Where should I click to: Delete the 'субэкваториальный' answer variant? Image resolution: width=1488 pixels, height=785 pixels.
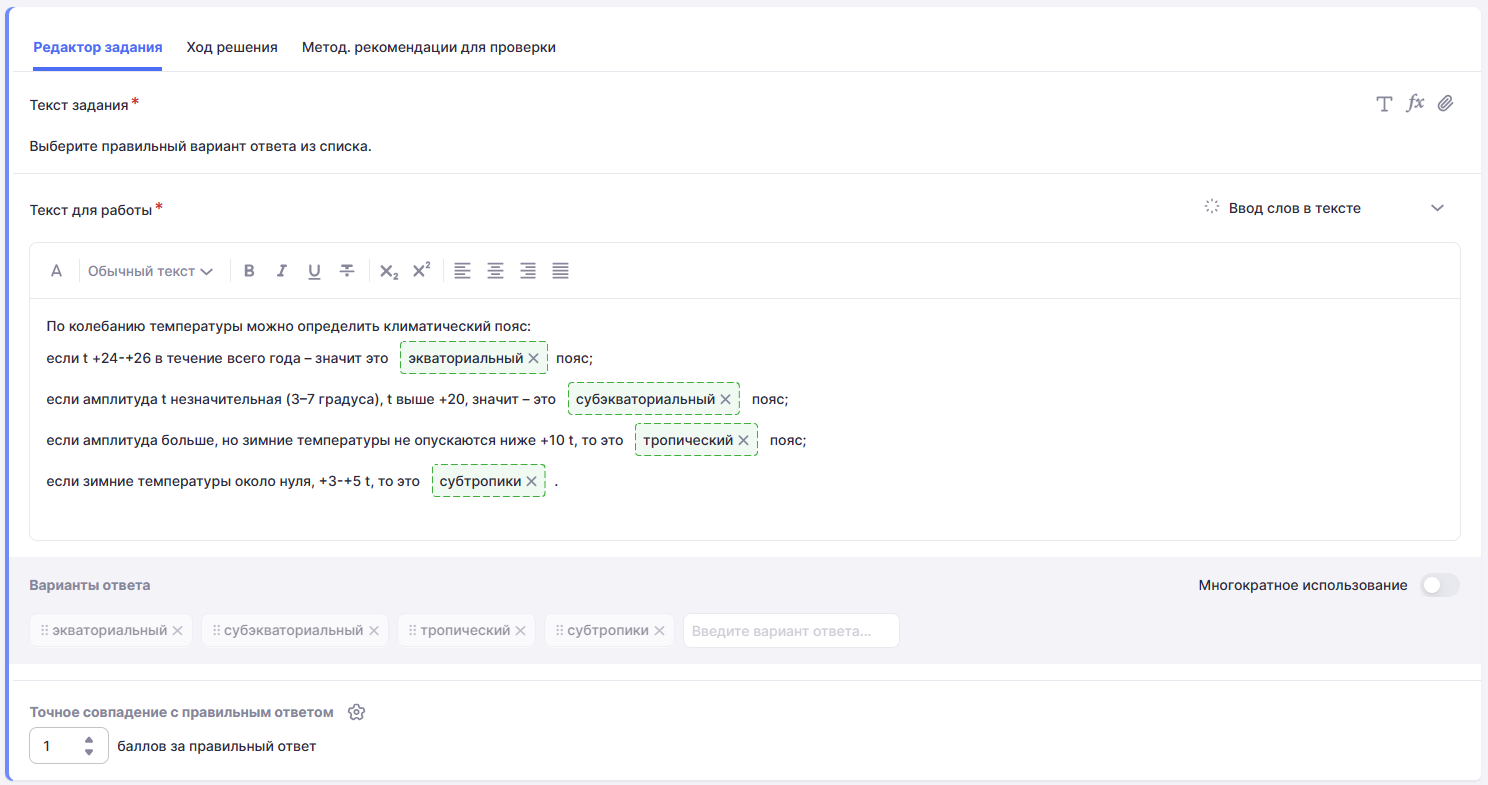(x=373, y=631)
